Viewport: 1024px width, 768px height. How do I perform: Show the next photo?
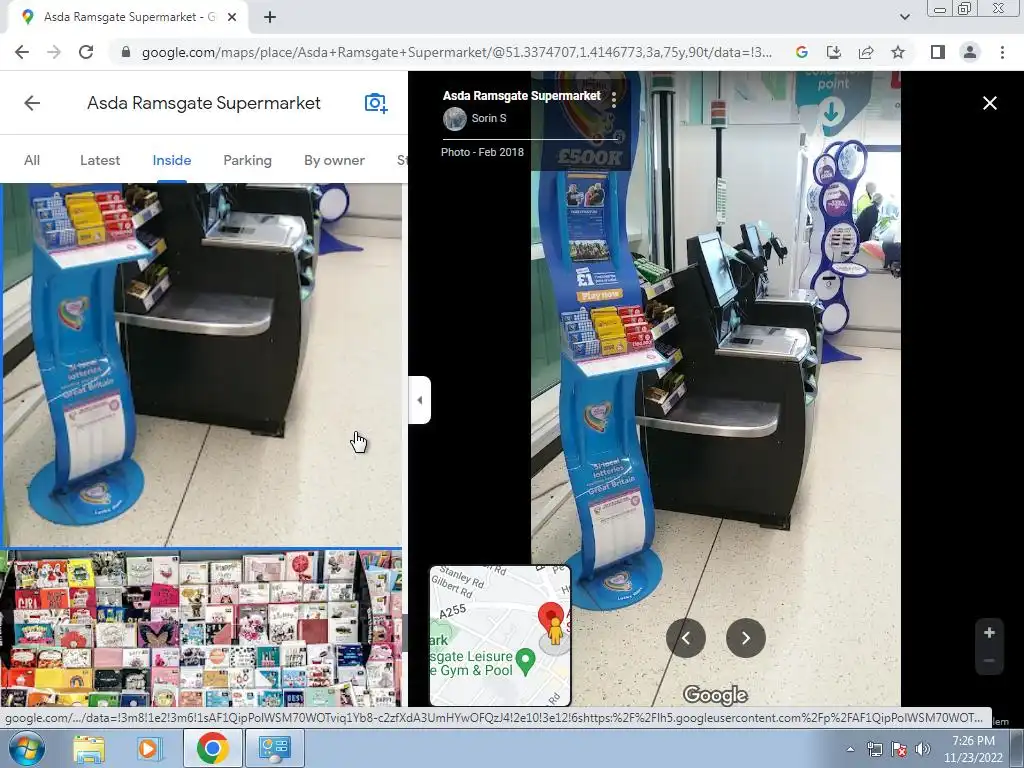point(746,638)
